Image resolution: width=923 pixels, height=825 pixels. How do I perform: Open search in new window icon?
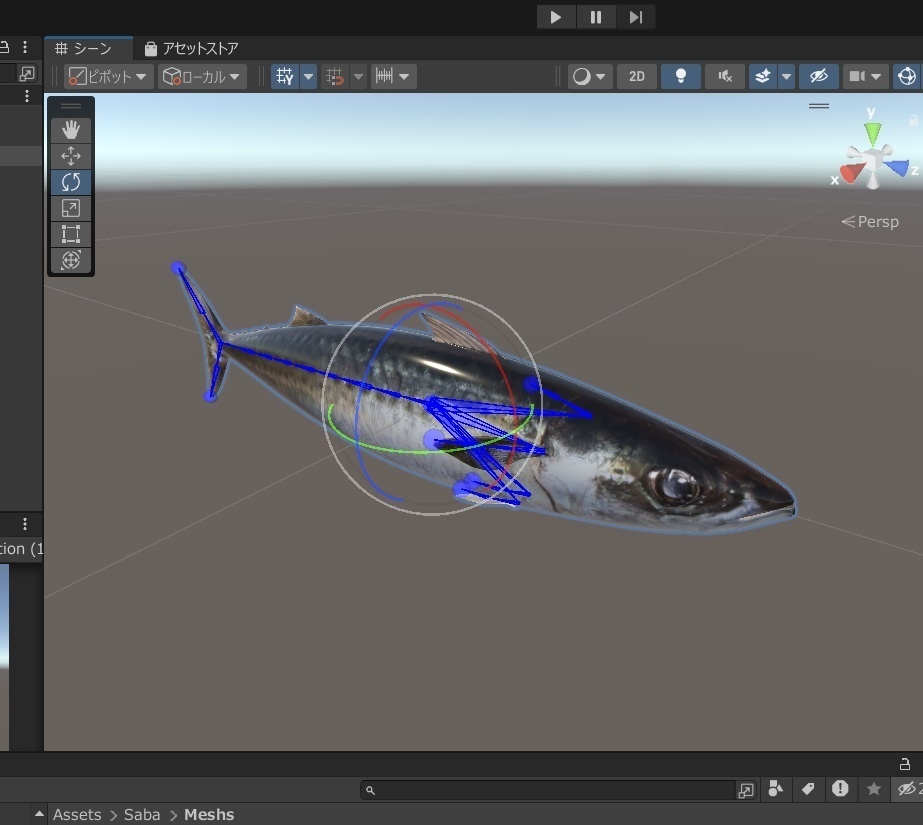pyautogui.click(x=746, y=790)
